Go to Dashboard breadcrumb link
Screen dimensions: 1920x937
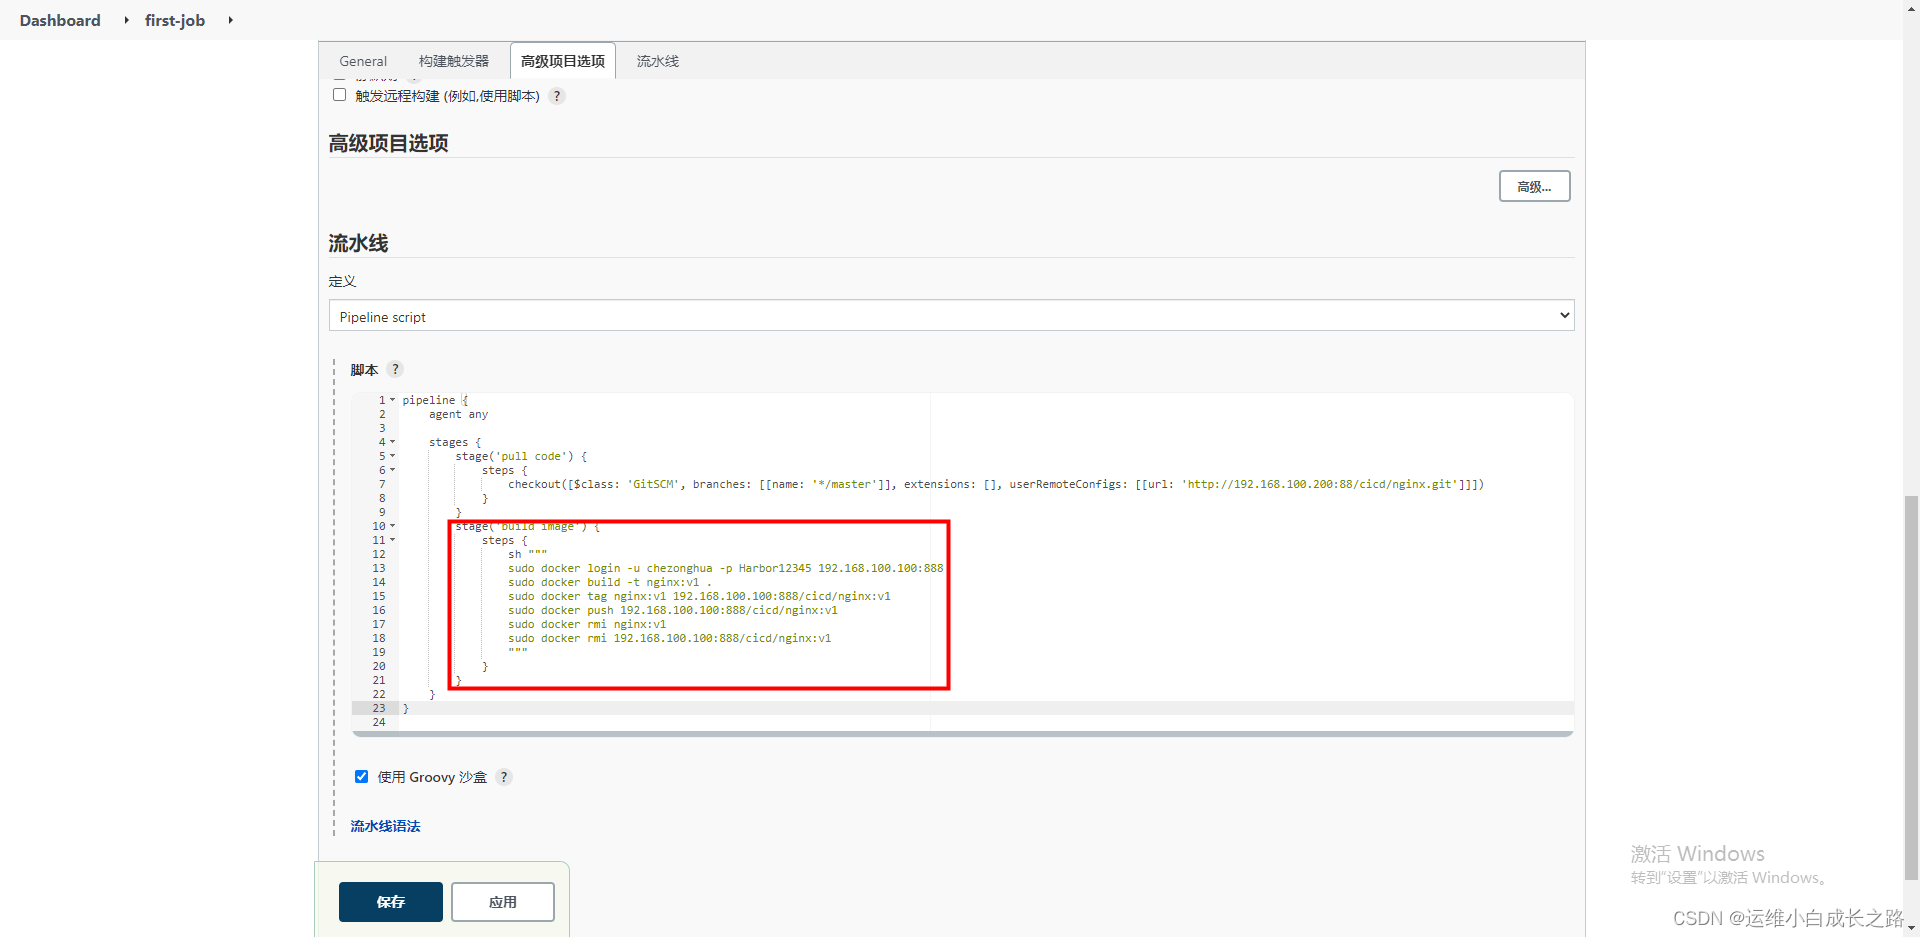(60, 20)
